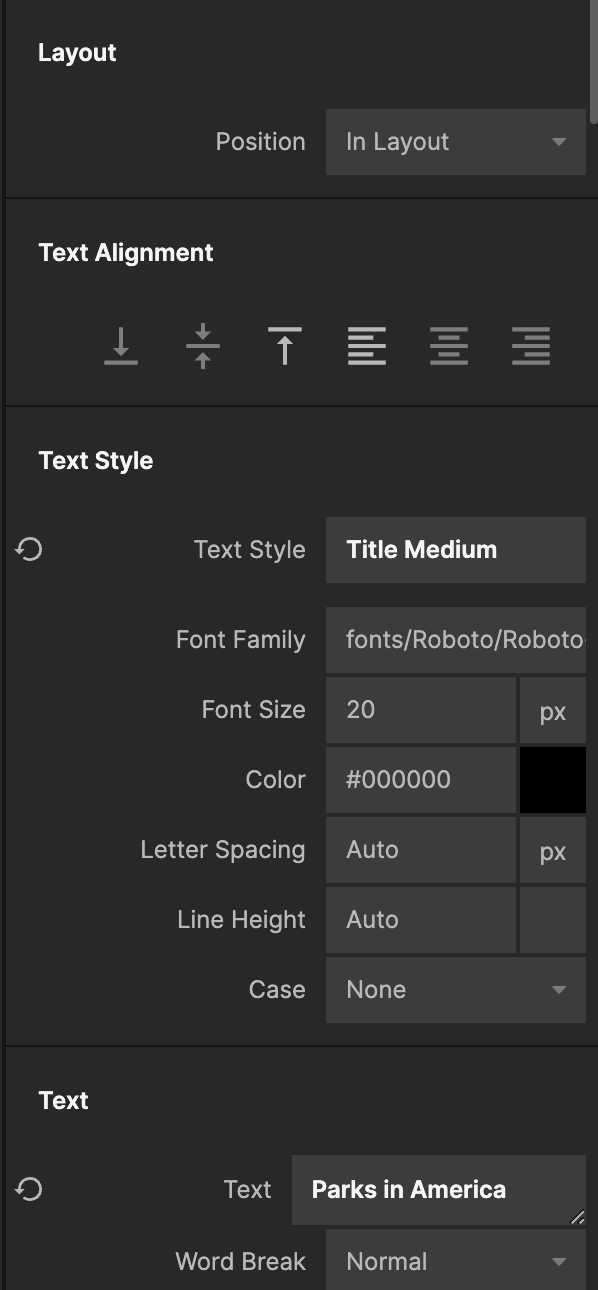Click the Parks in America text box
598x1290 pixels.
pos(439,1190)
